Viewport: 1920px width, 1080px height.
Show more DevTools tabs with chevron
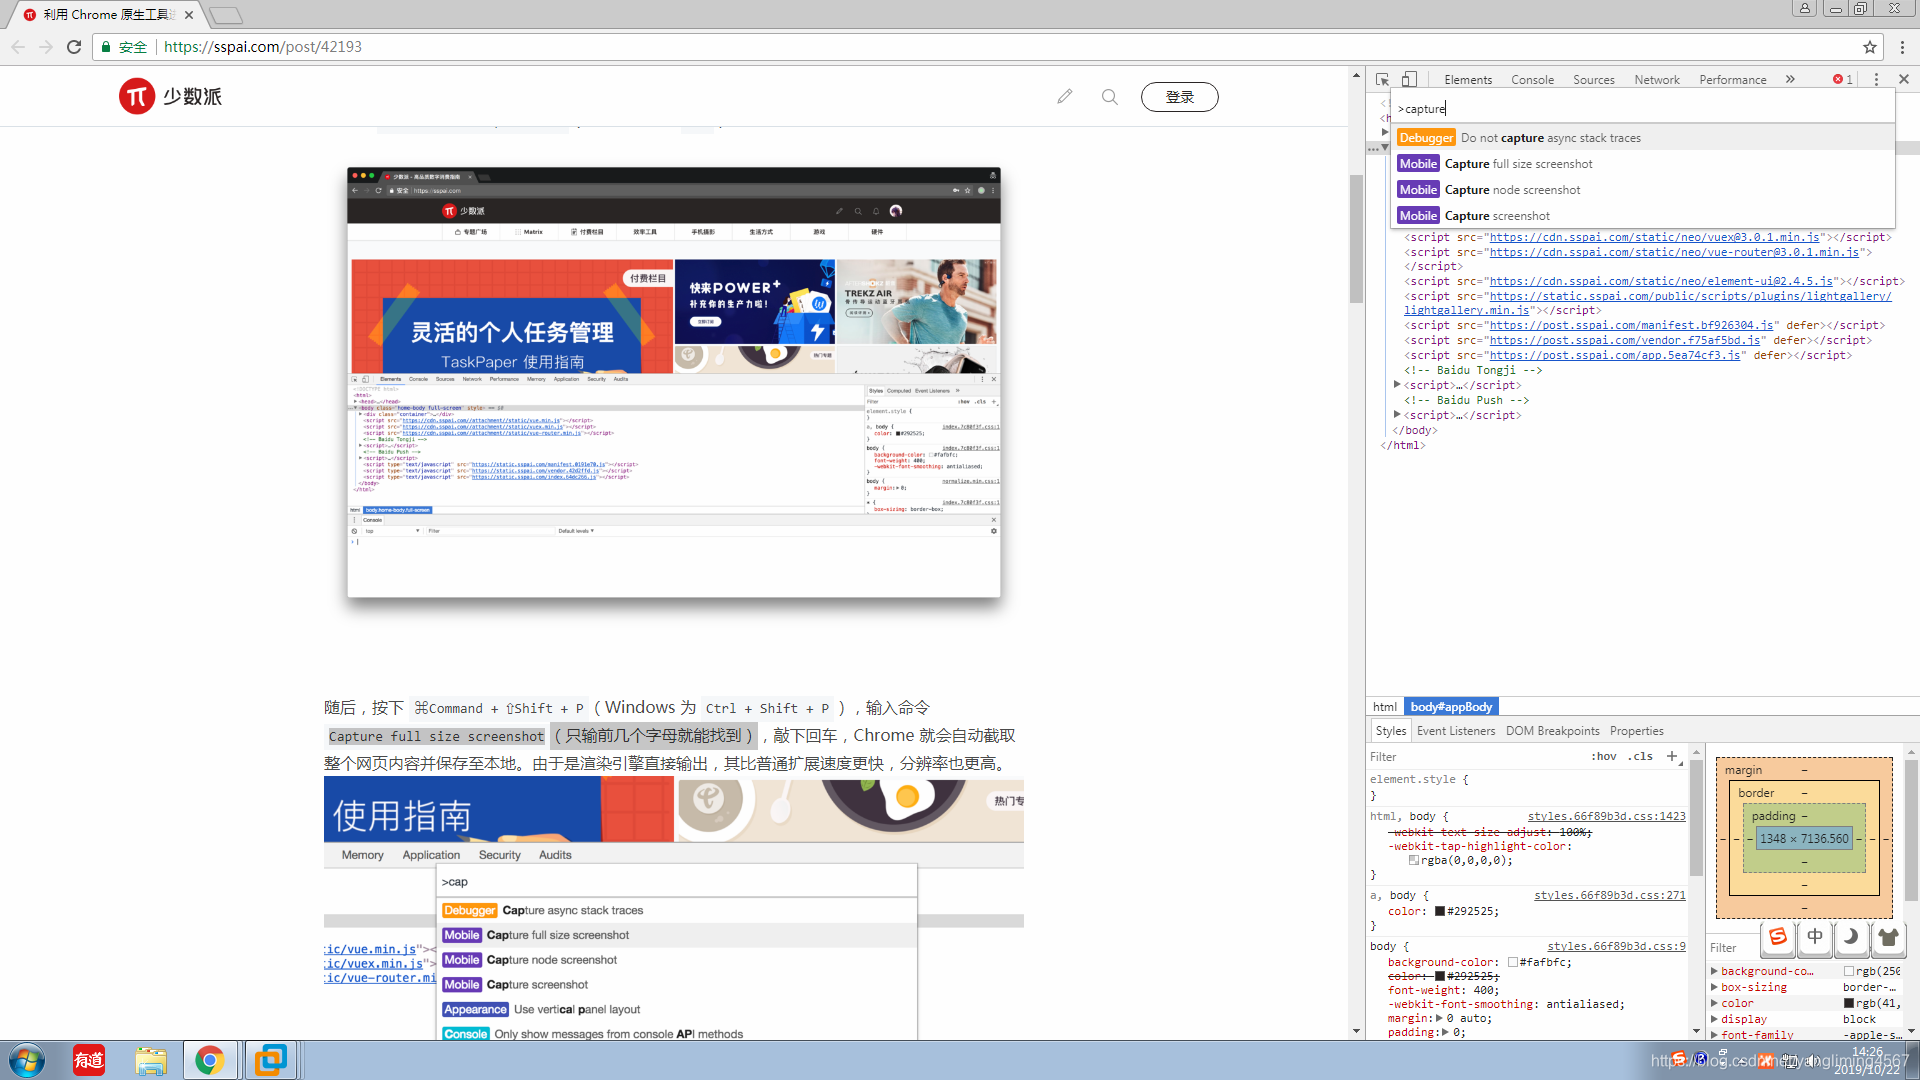1790,79
